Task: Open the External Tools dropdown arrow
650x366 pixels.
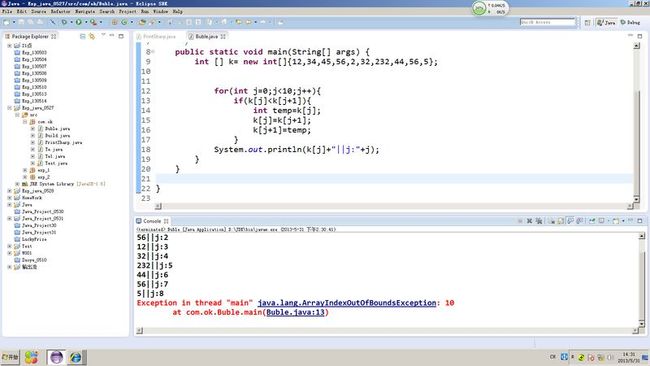Action: pos(101,22)
